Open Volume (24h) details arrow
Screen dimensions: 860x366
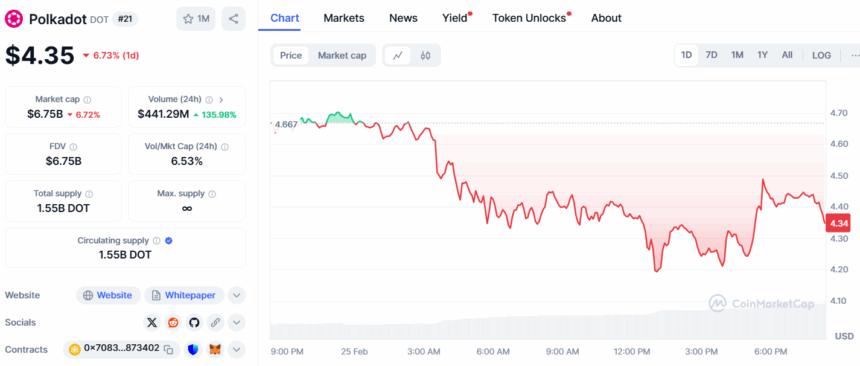pyautogui.click(x=221, y=100)
